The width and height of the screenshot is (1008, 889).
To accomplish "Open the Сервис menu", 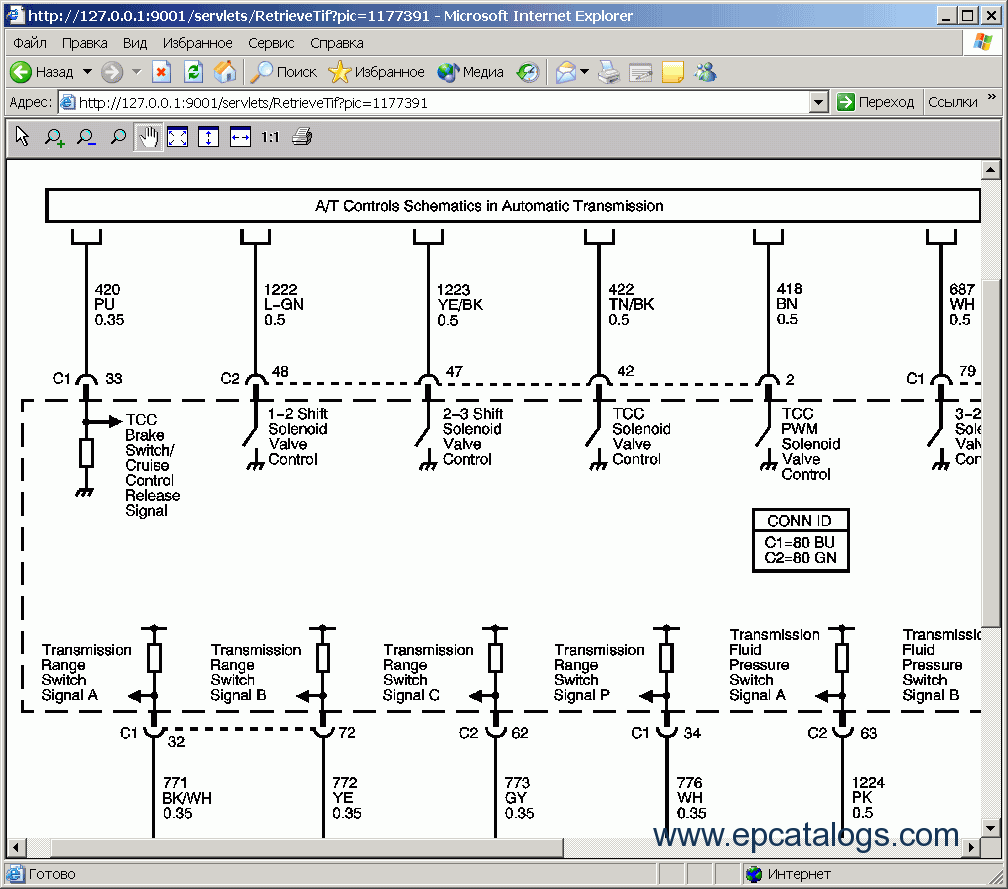I will [271, 43].
